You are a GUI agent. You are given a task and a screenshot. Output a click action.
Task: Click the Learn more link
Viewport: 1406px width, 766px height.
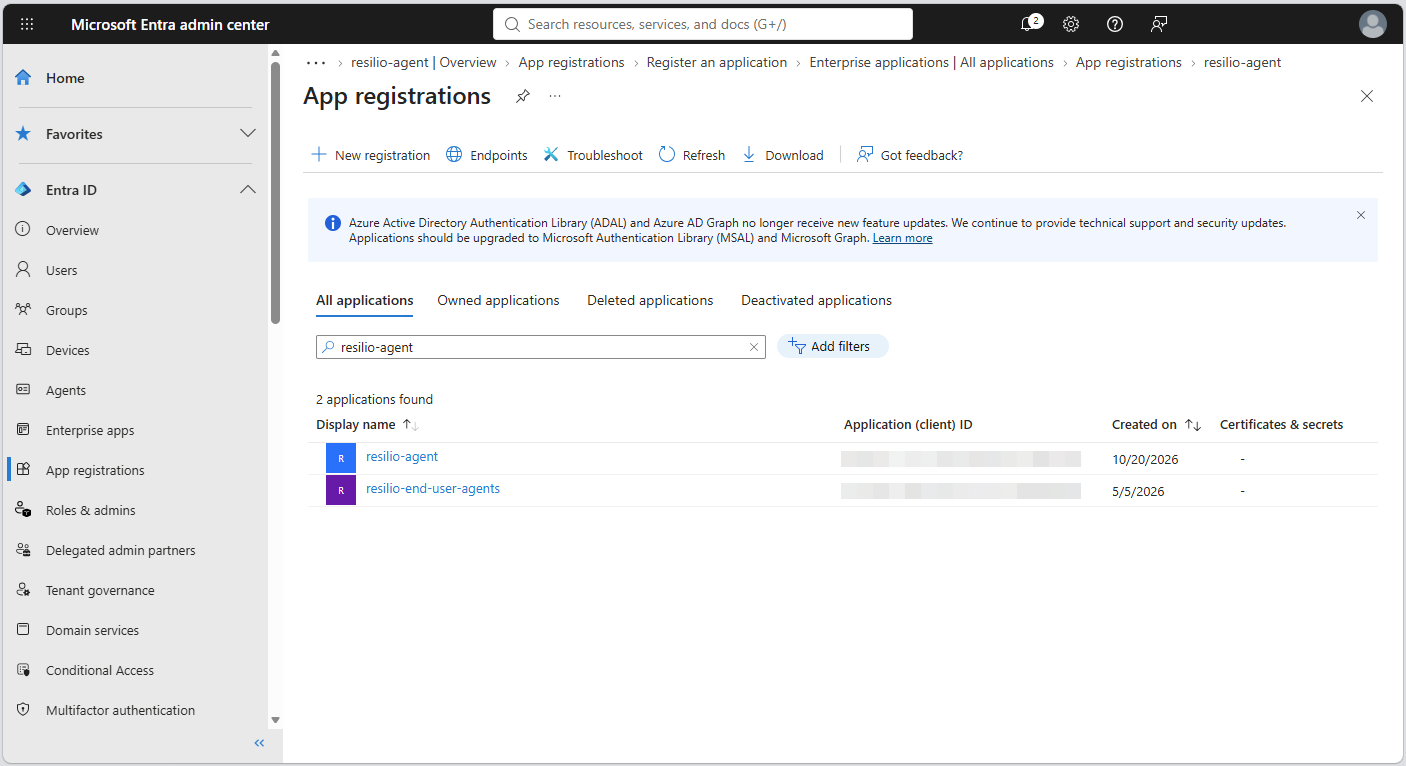902,238
